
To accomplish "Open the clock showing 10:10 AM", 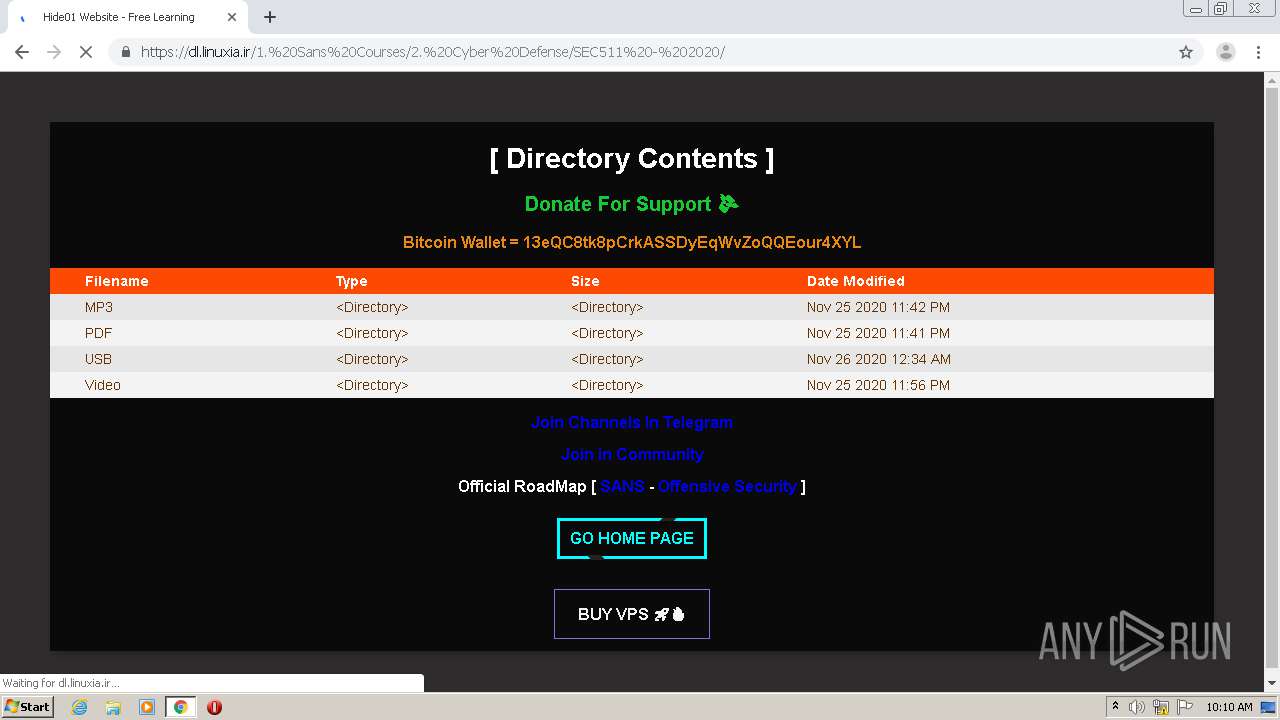I will (x=1229, y=707).
